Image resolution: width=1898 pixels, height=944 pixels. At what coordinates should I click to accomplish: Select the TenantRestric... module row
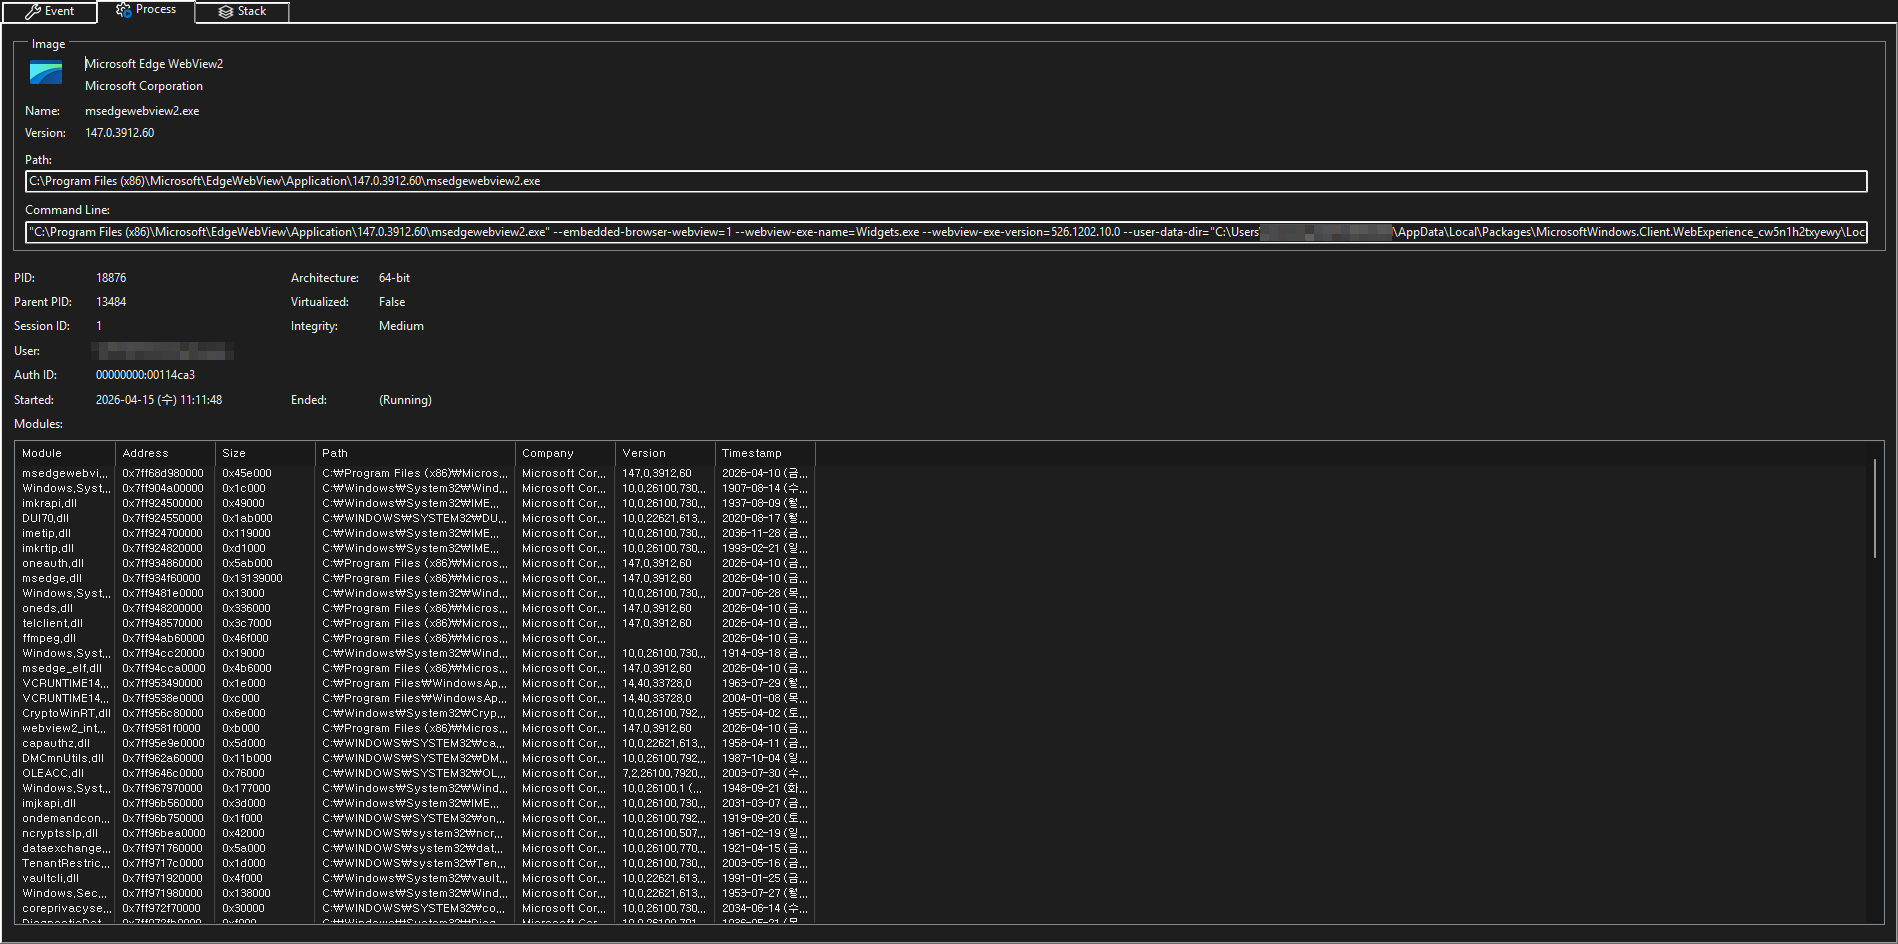pos(415,863)
